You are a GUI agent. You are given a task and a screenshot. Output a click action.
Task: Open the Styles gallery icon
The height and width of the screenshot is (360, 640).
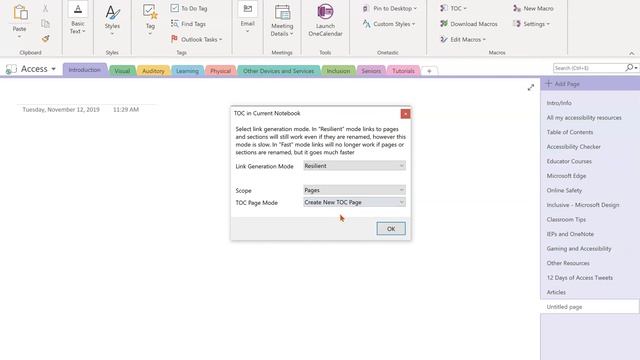coord(112,13)
